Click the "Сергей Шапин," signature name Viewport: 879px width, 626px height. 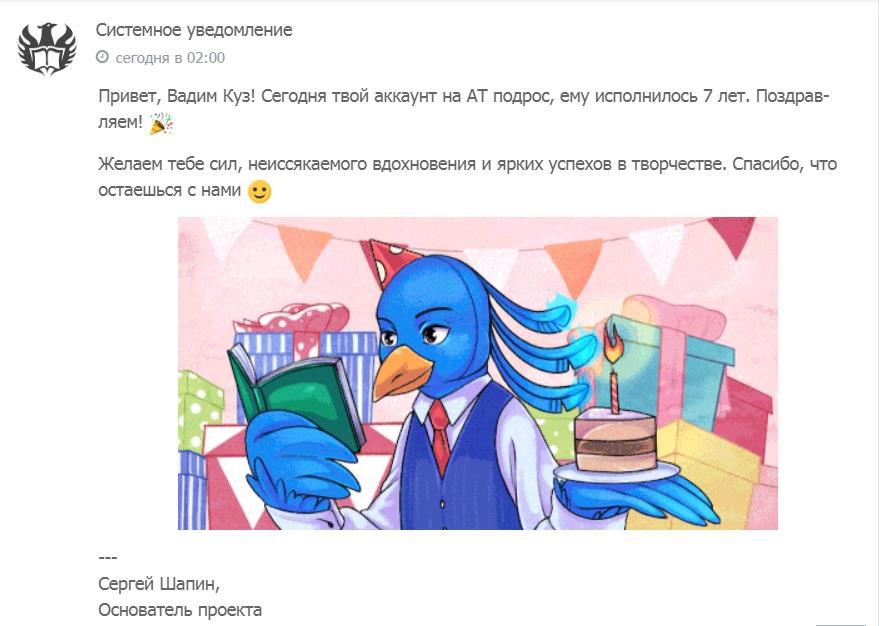point(159,584)
